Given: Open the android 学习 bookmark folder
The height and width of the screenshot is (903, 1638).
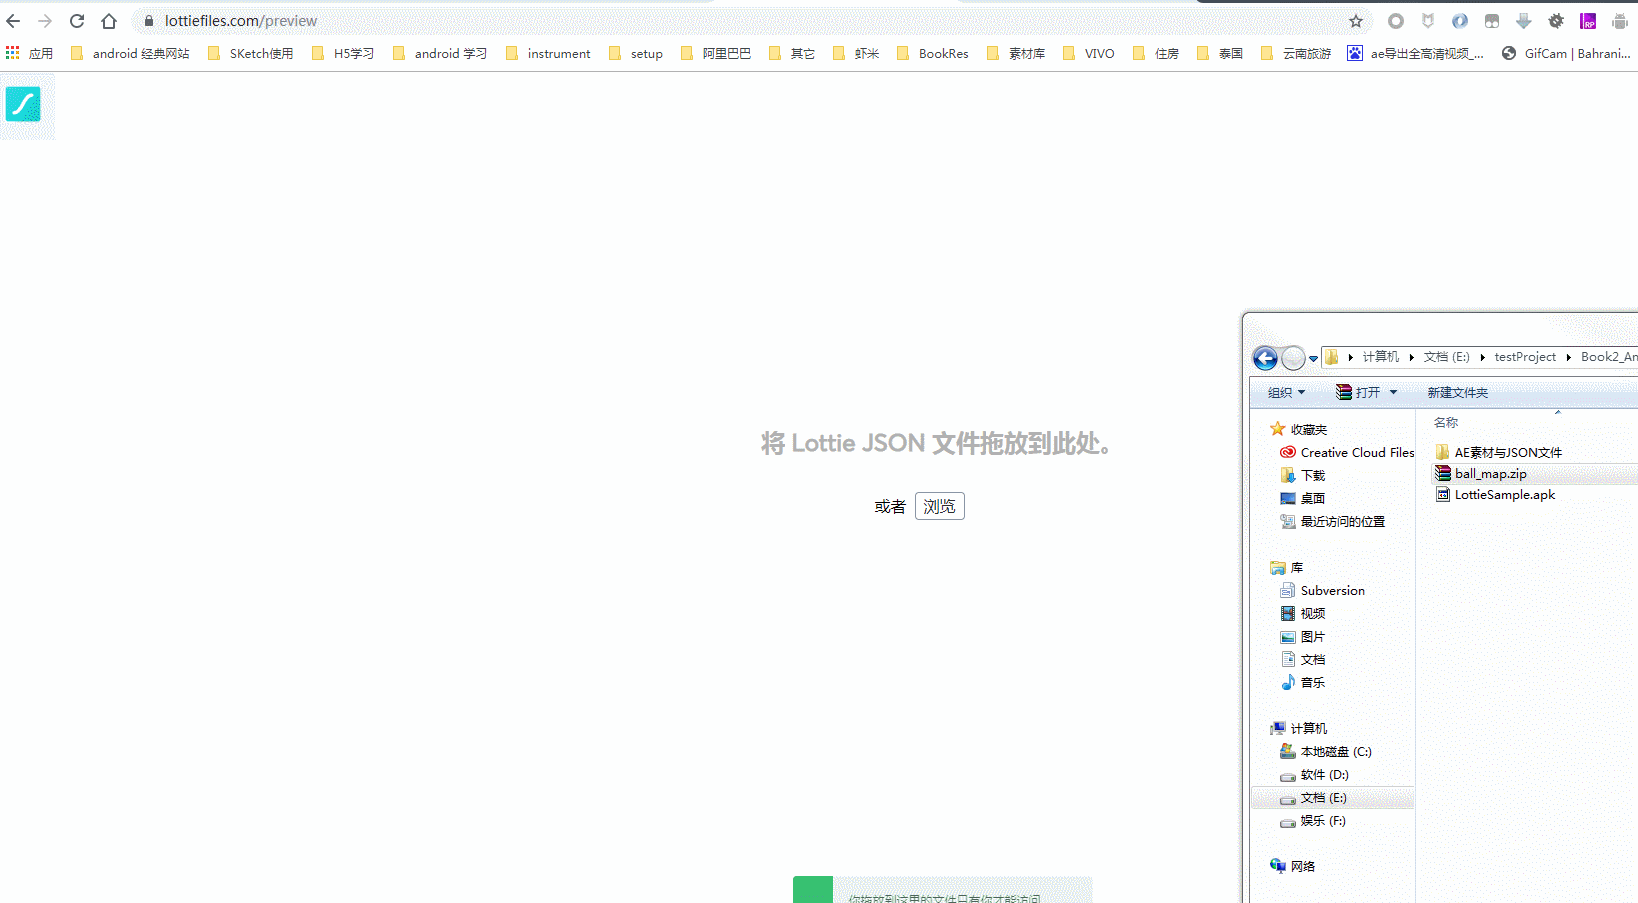Looking at the screenshot, I should [440, 53].
